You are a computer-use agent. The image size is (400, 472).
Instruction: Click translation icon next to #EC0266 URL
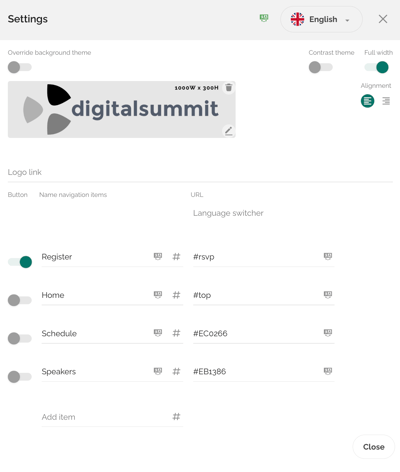(328, 333)
